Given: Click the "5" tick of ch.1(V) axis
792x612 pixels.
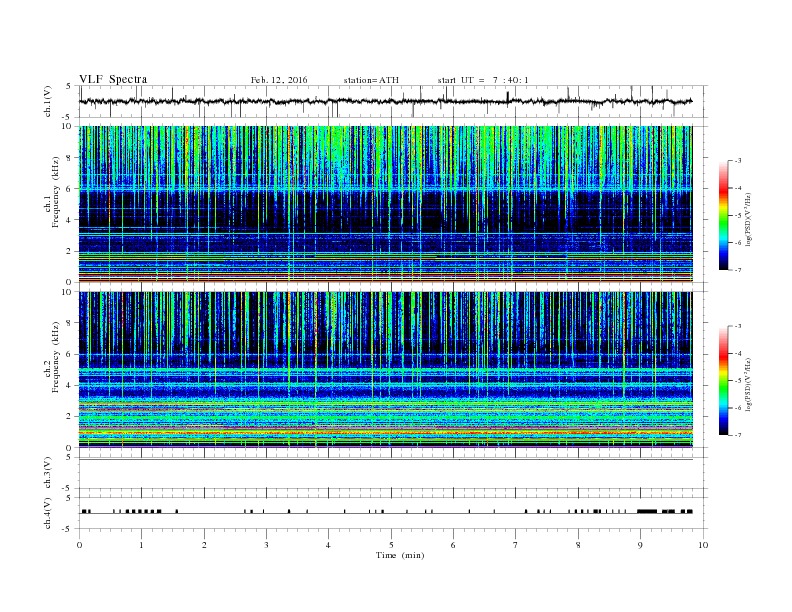Looking at the screenshot, I should [x=69, y=86].
